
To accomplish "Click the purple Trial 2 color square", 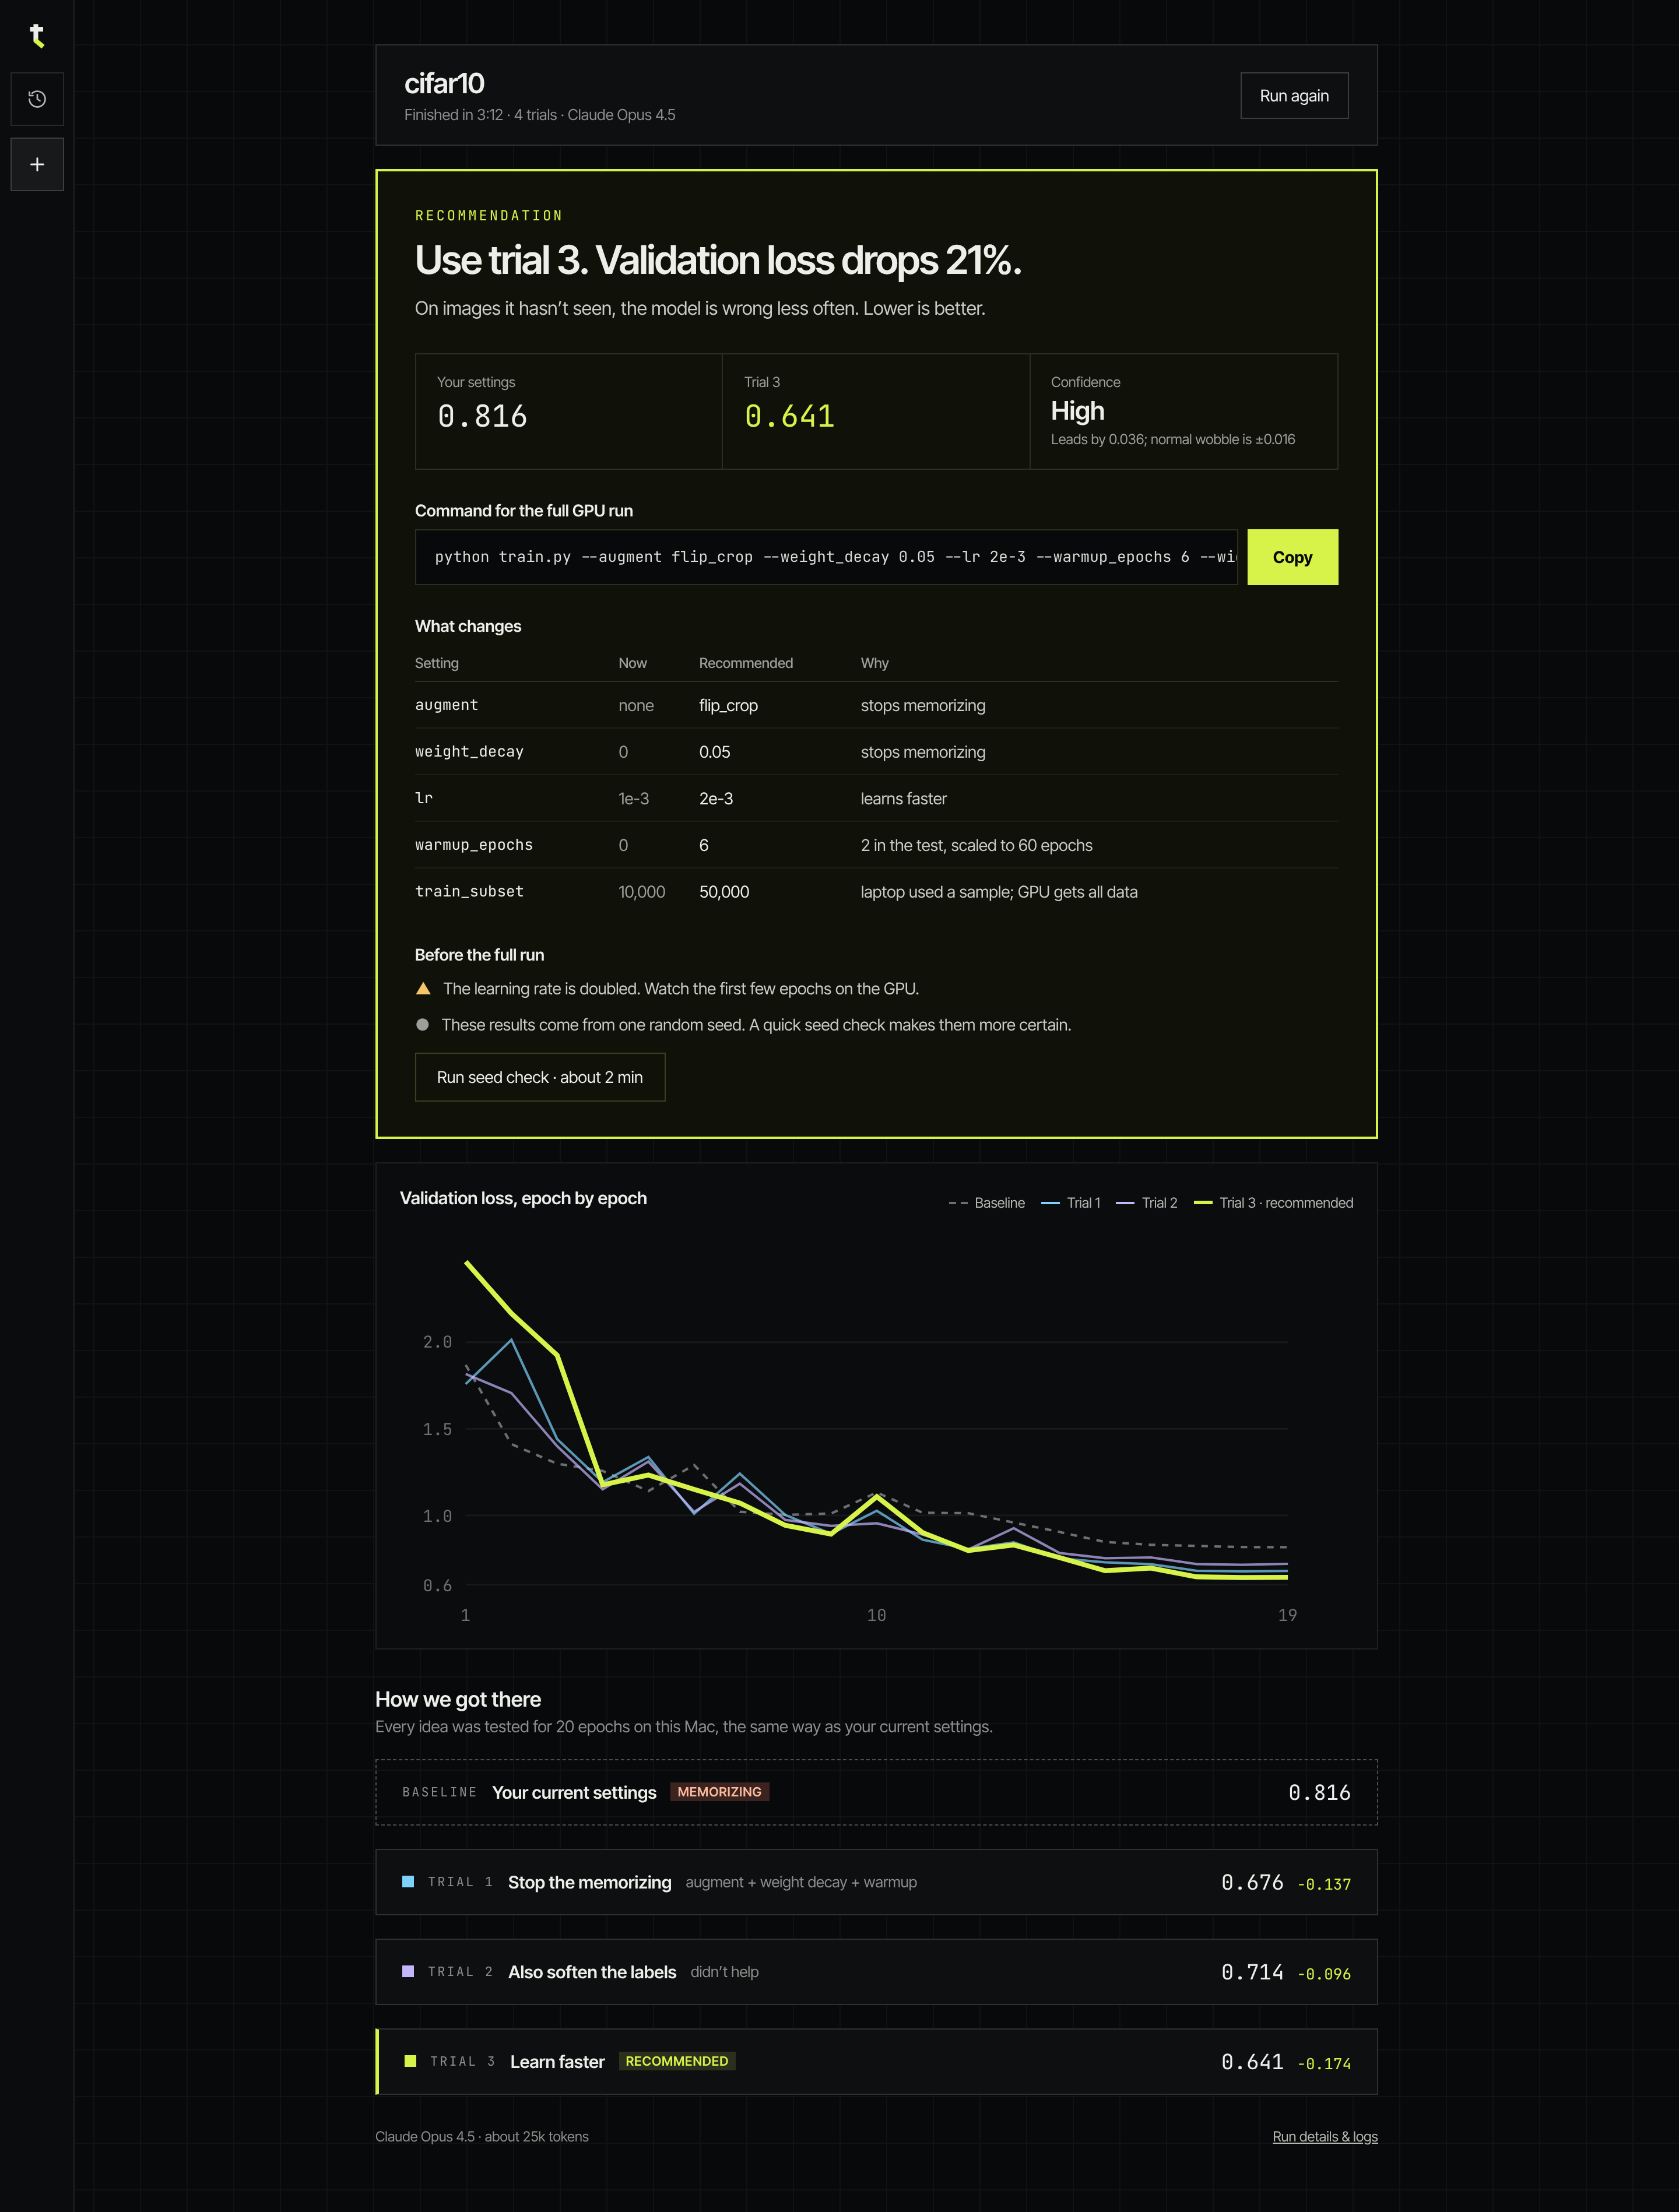I will (x=408, y=1971).
